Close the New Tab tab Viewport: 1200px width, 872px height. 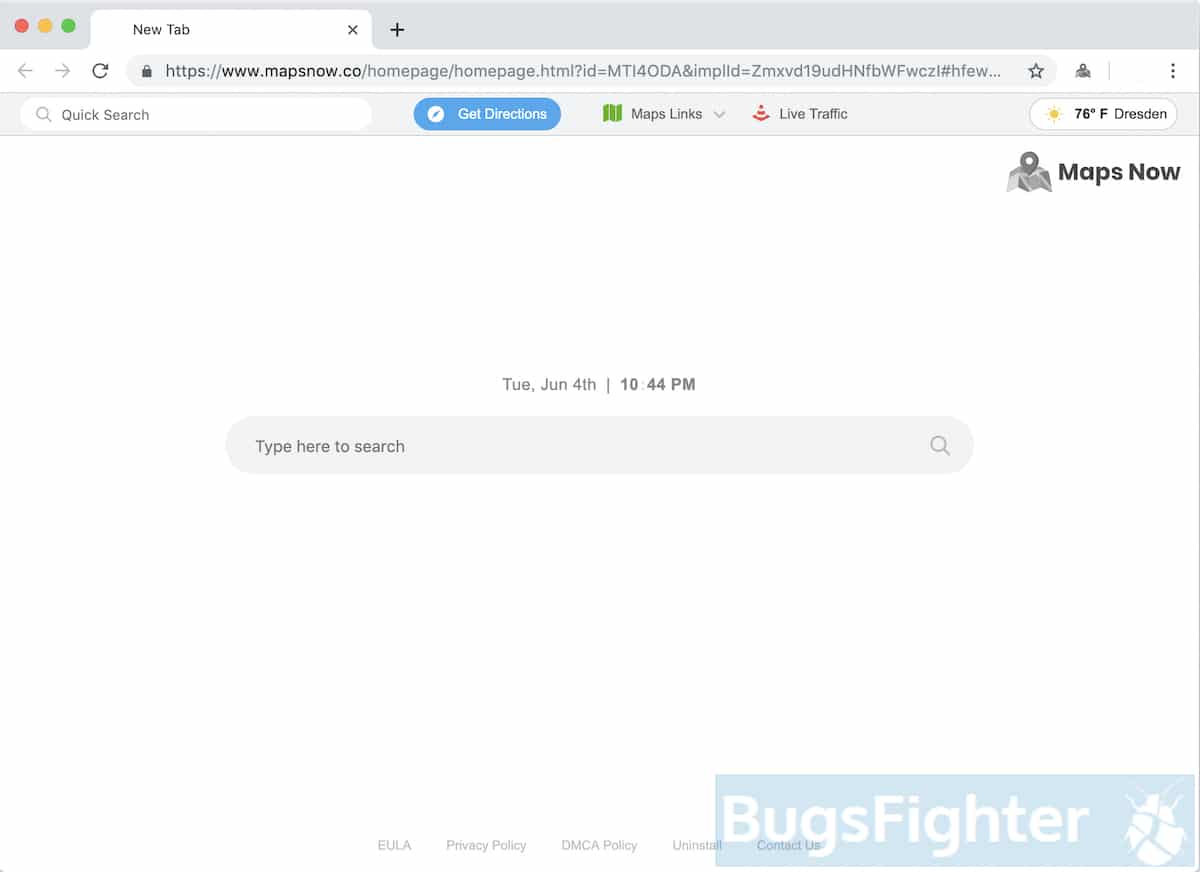pyautogui.click(x=353, y=30)
